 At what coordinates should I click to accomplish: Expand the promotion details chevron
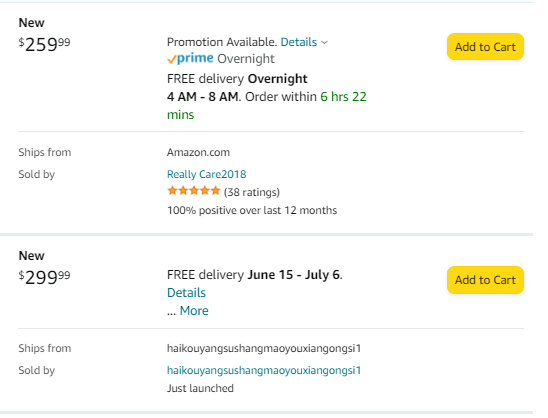pyautogui.click(x=324, y=42)
